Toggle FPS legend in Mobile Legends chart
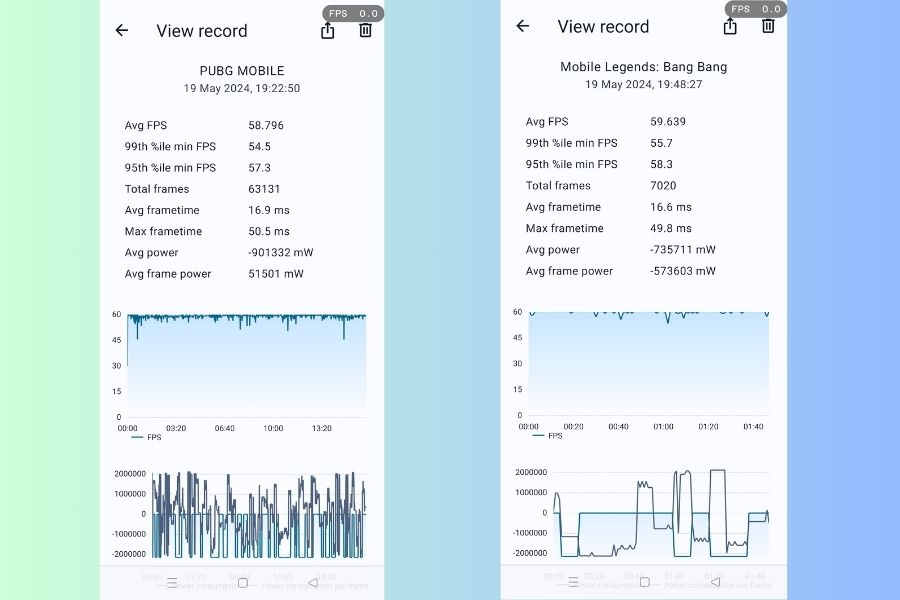Screen dimensions: 900x600 [547, 436]
